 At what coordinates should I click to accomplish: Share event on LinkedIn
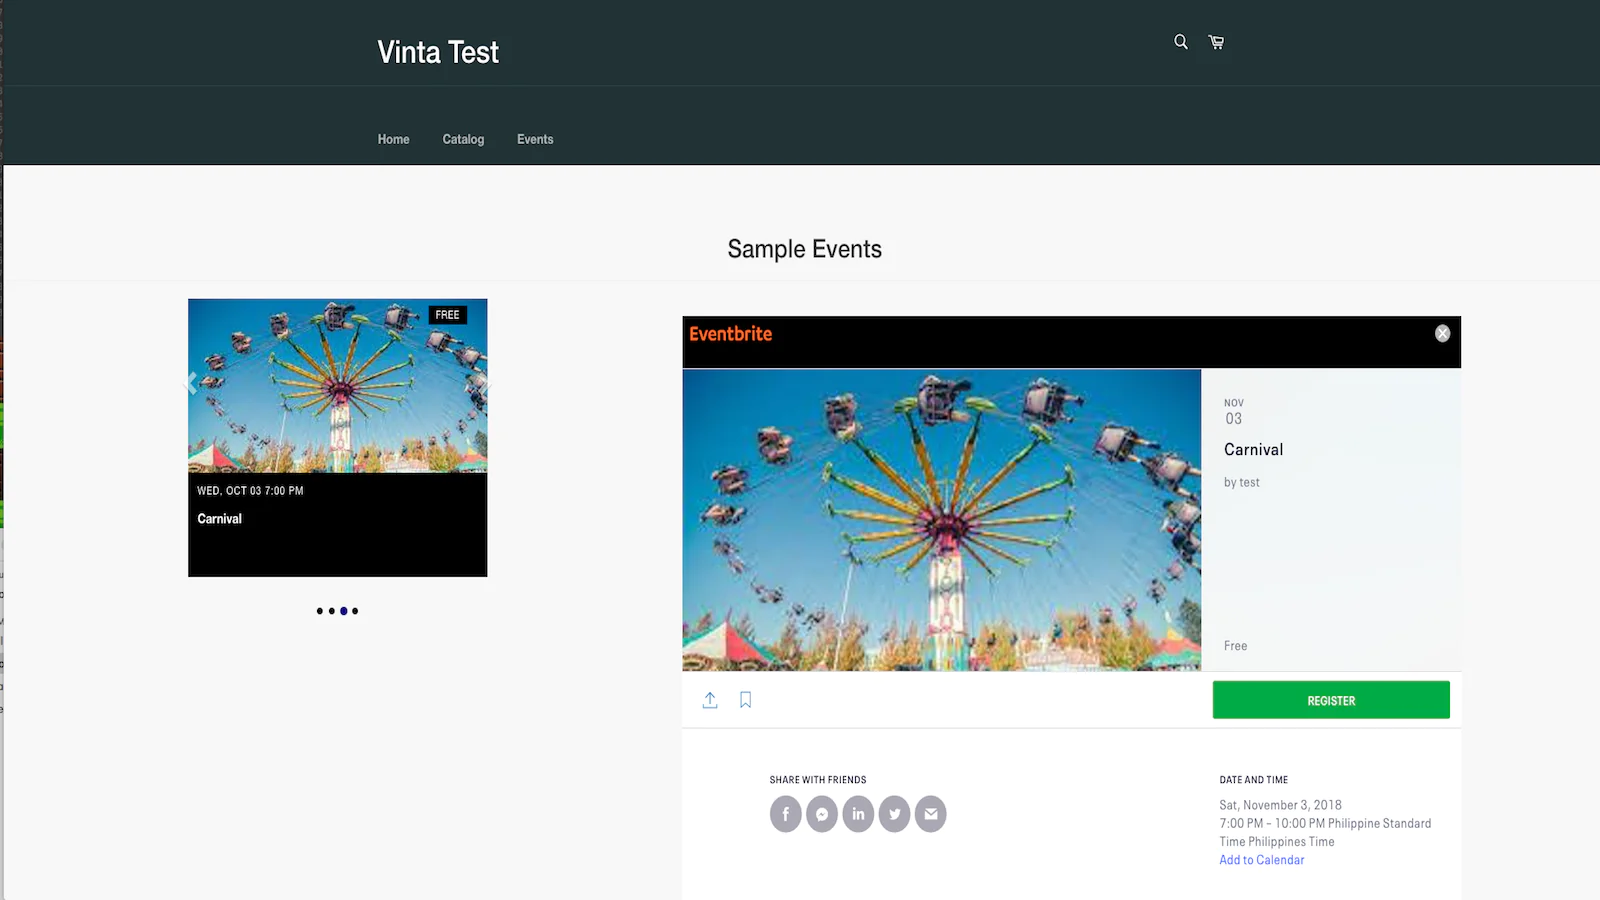(858, 814)
